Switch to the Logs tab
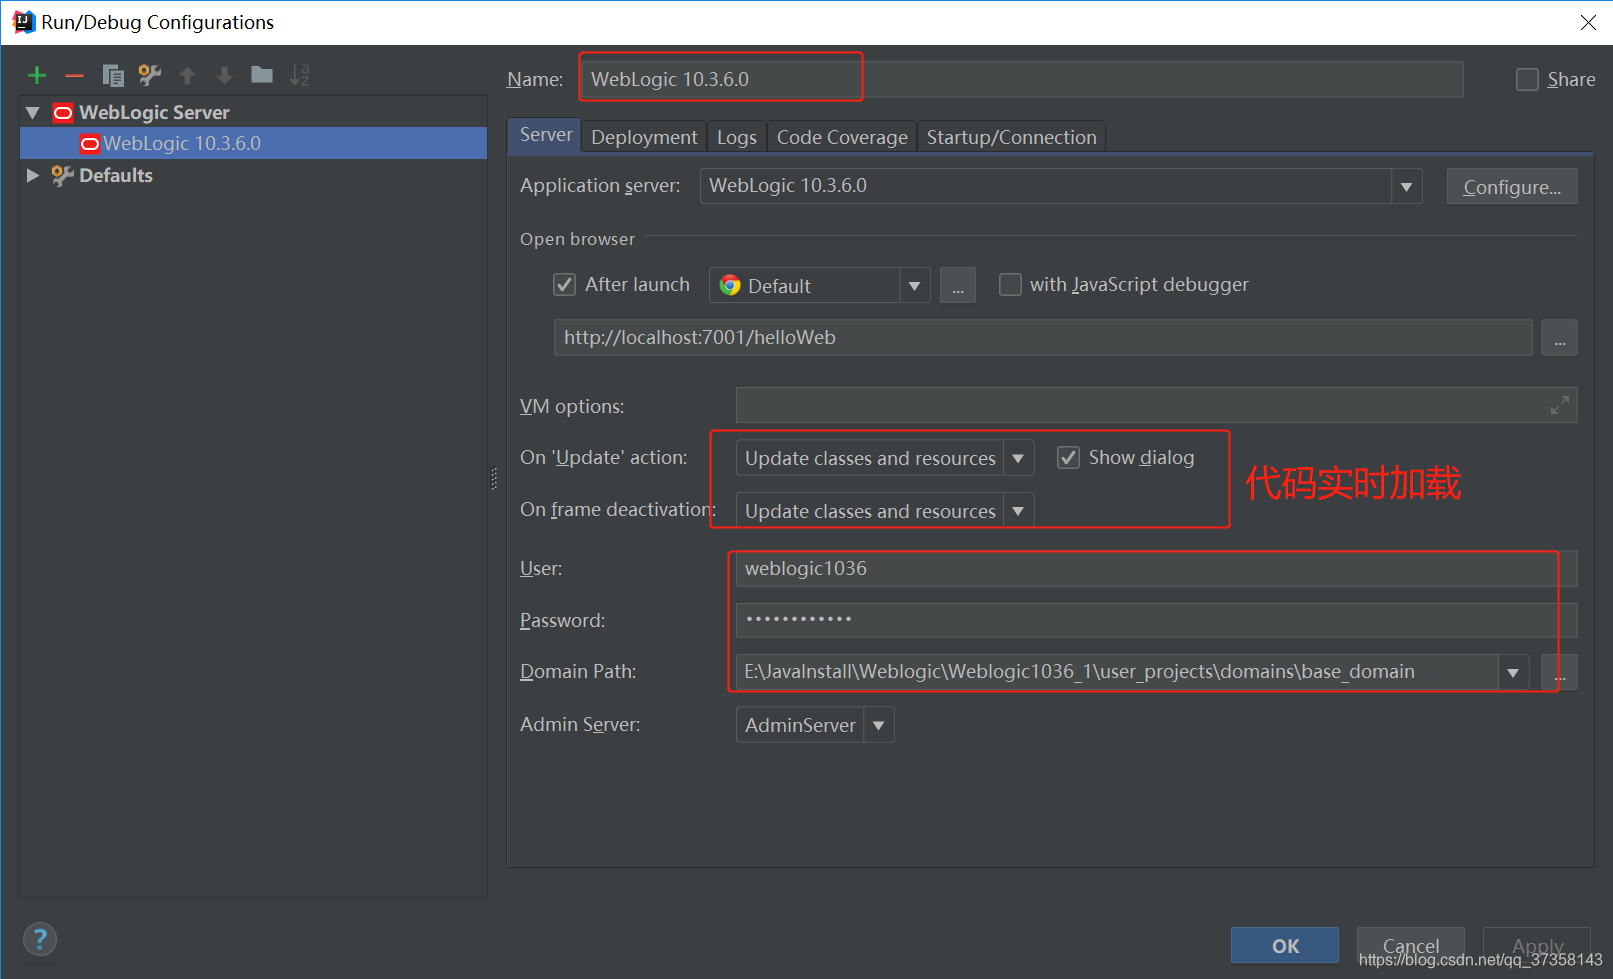The height and width of the screenshot is (979, 1613). tap(737, 137)
